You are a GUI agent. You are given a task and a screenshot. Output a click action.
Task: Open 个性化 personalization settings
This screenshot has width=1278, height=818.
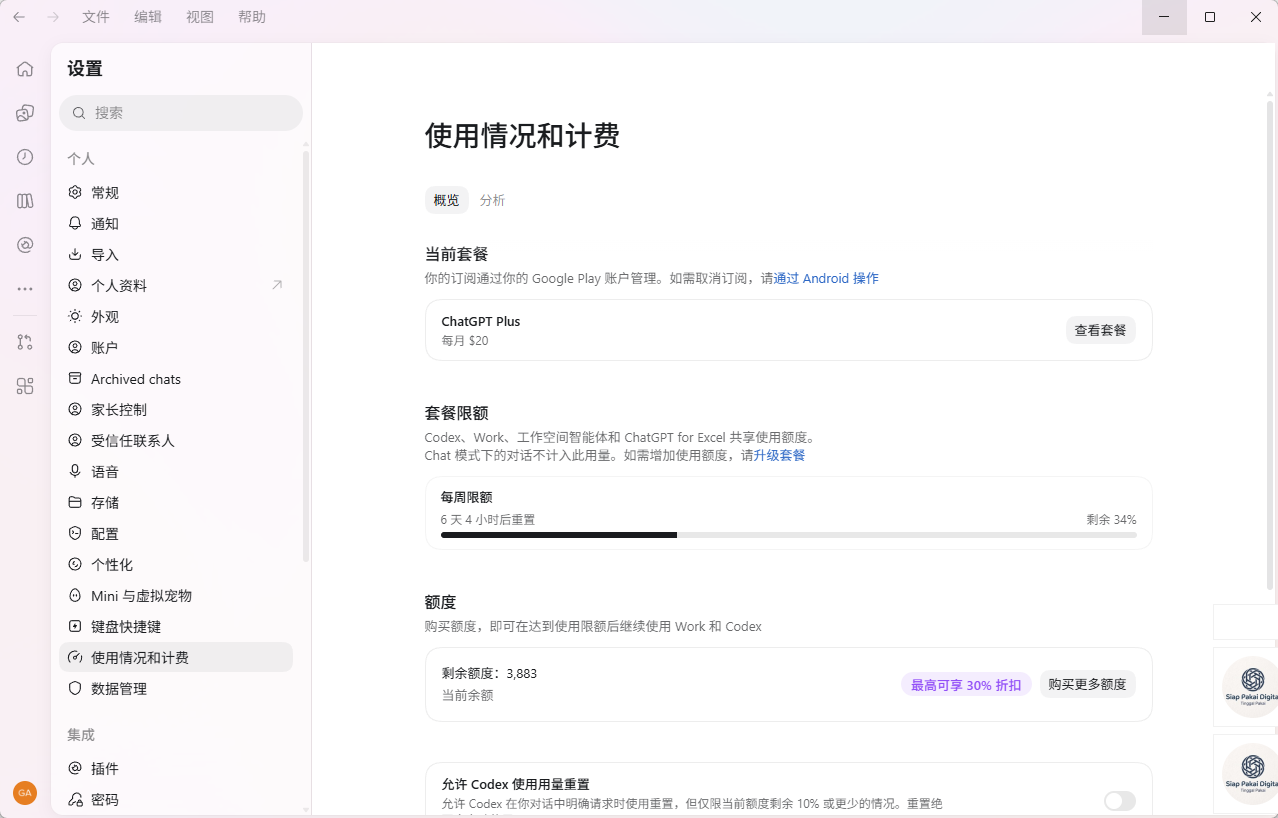(x=176, y=564)
